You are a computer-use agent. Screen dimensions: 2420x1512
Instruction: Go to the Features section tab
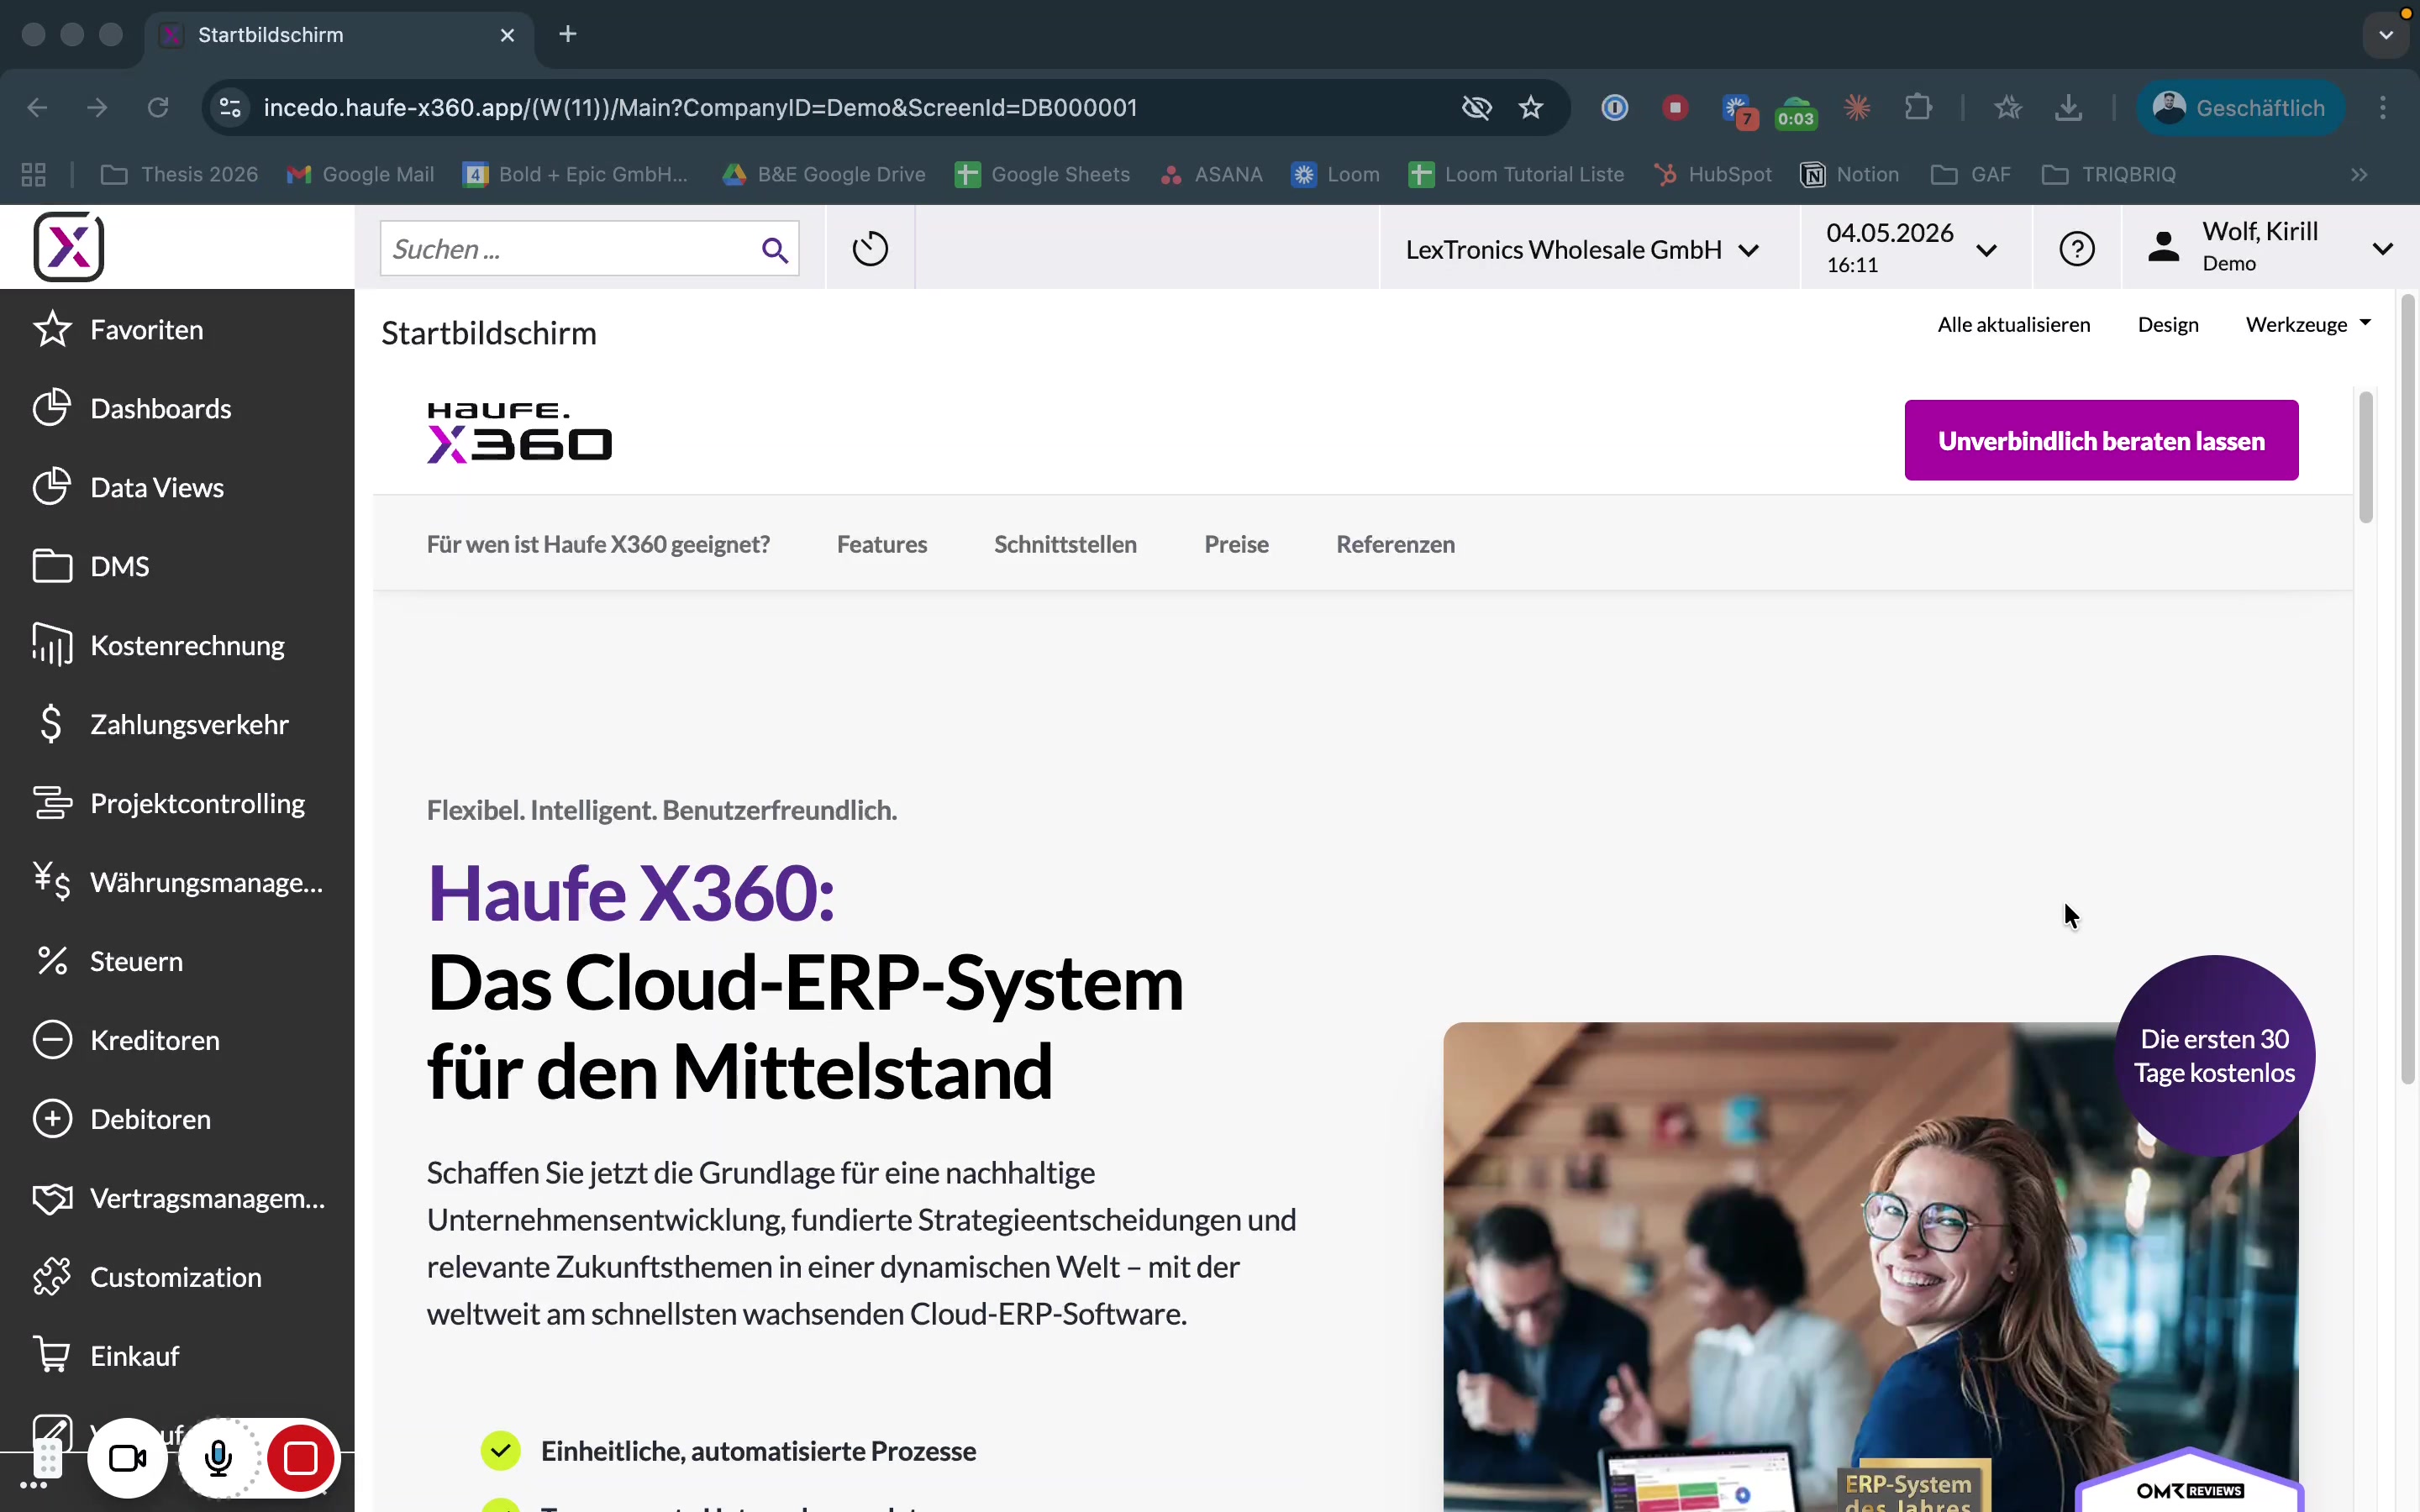(x=882, y=544)
